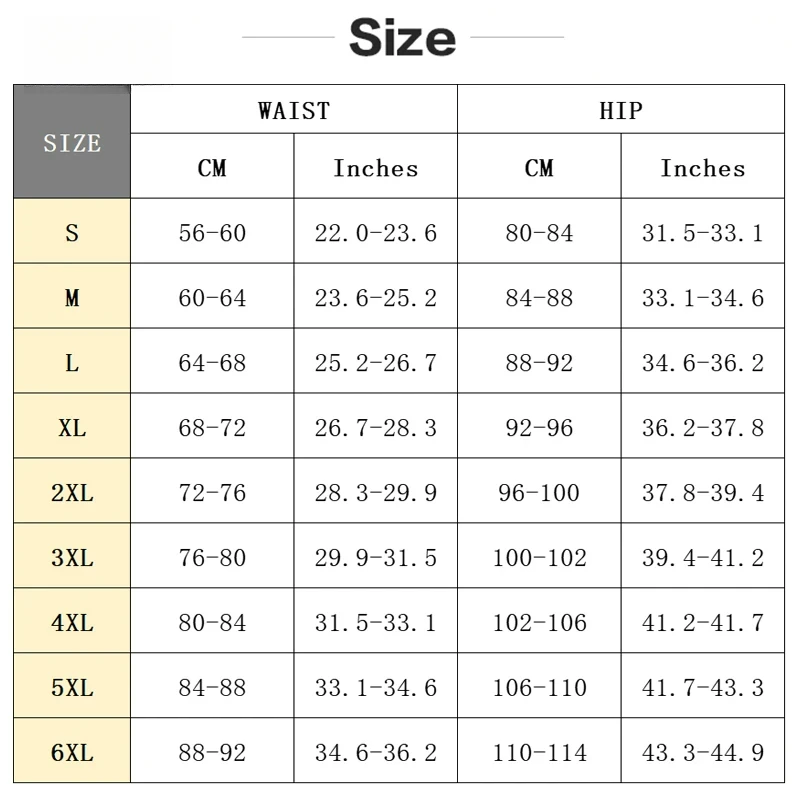Click the Size title heading
This screenshot has width=800, height=800.
point(403,37)
